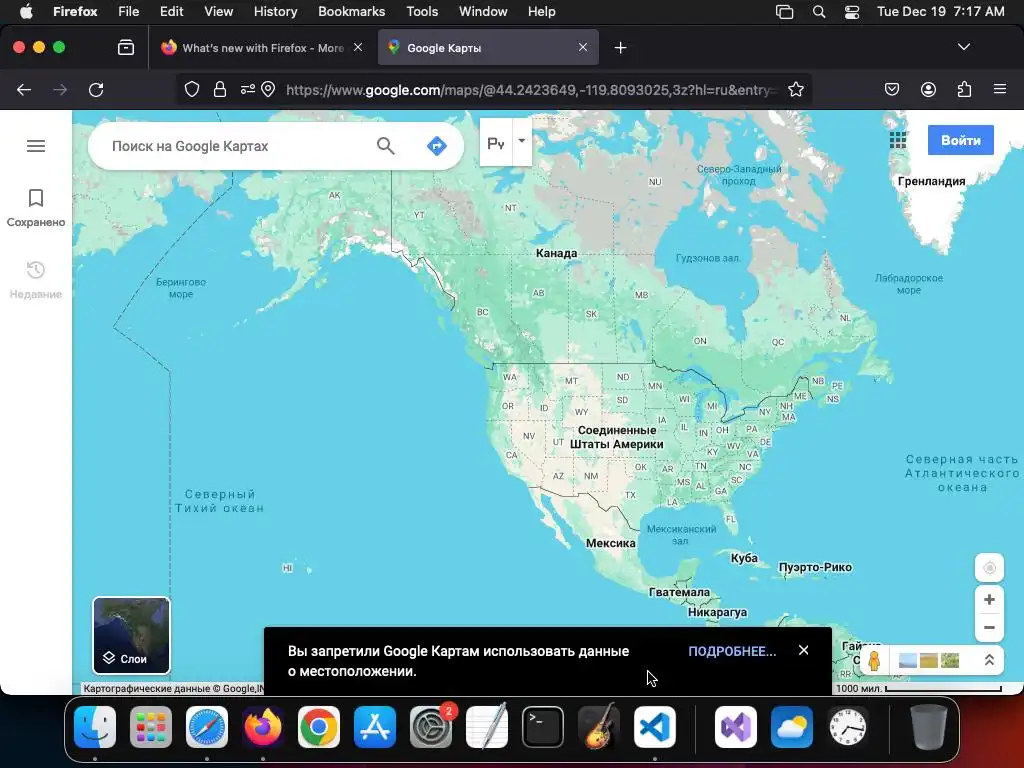The image size is (1024, 768).
Task: Click the ПОДРОБНЕЕ link
Action: pyautogui.click(x=732, y=651)
